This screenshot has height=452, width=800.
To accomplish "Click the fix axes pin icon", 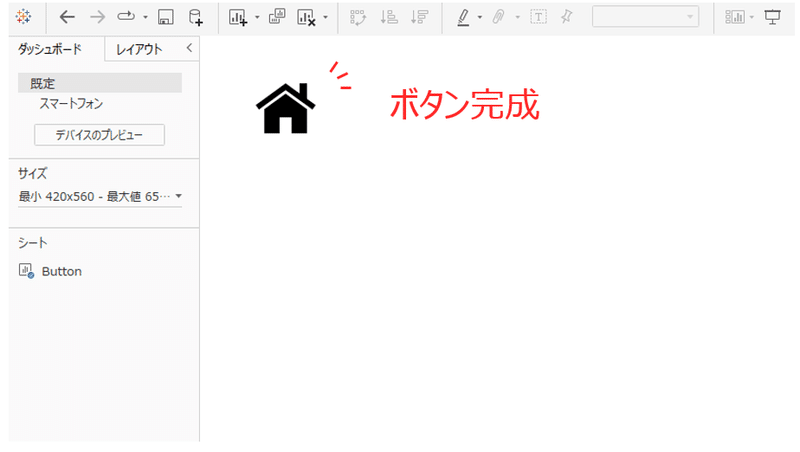I will point(566,17).
